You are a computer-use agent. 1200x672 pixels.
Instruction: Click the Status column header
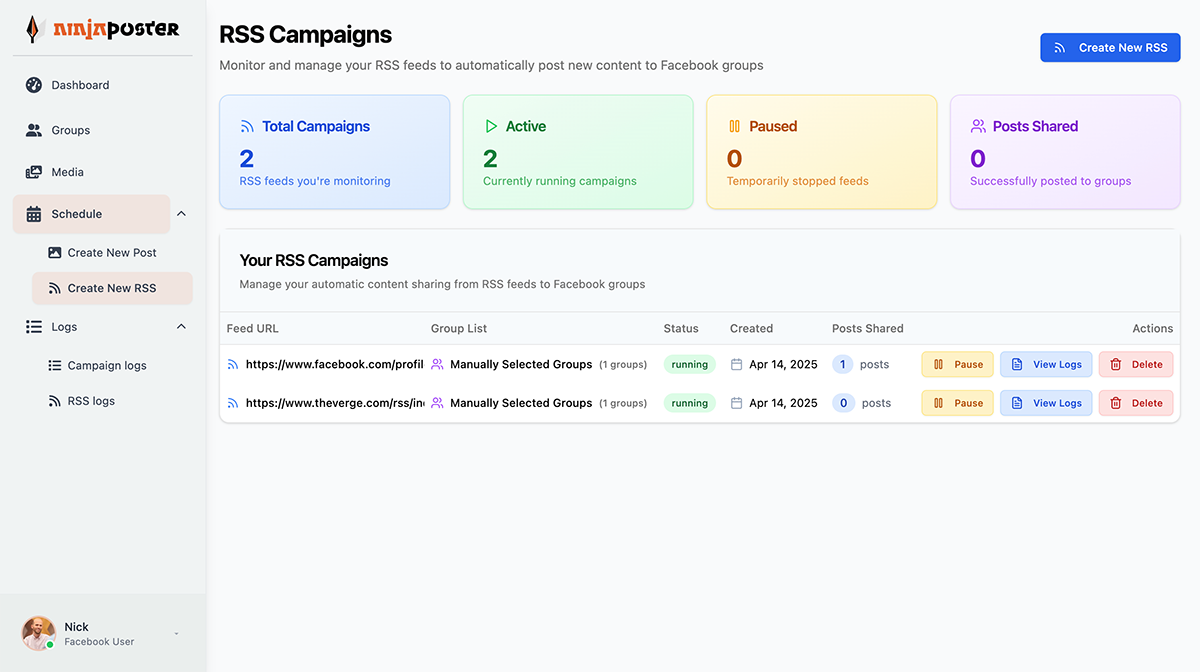coord(681,328)
